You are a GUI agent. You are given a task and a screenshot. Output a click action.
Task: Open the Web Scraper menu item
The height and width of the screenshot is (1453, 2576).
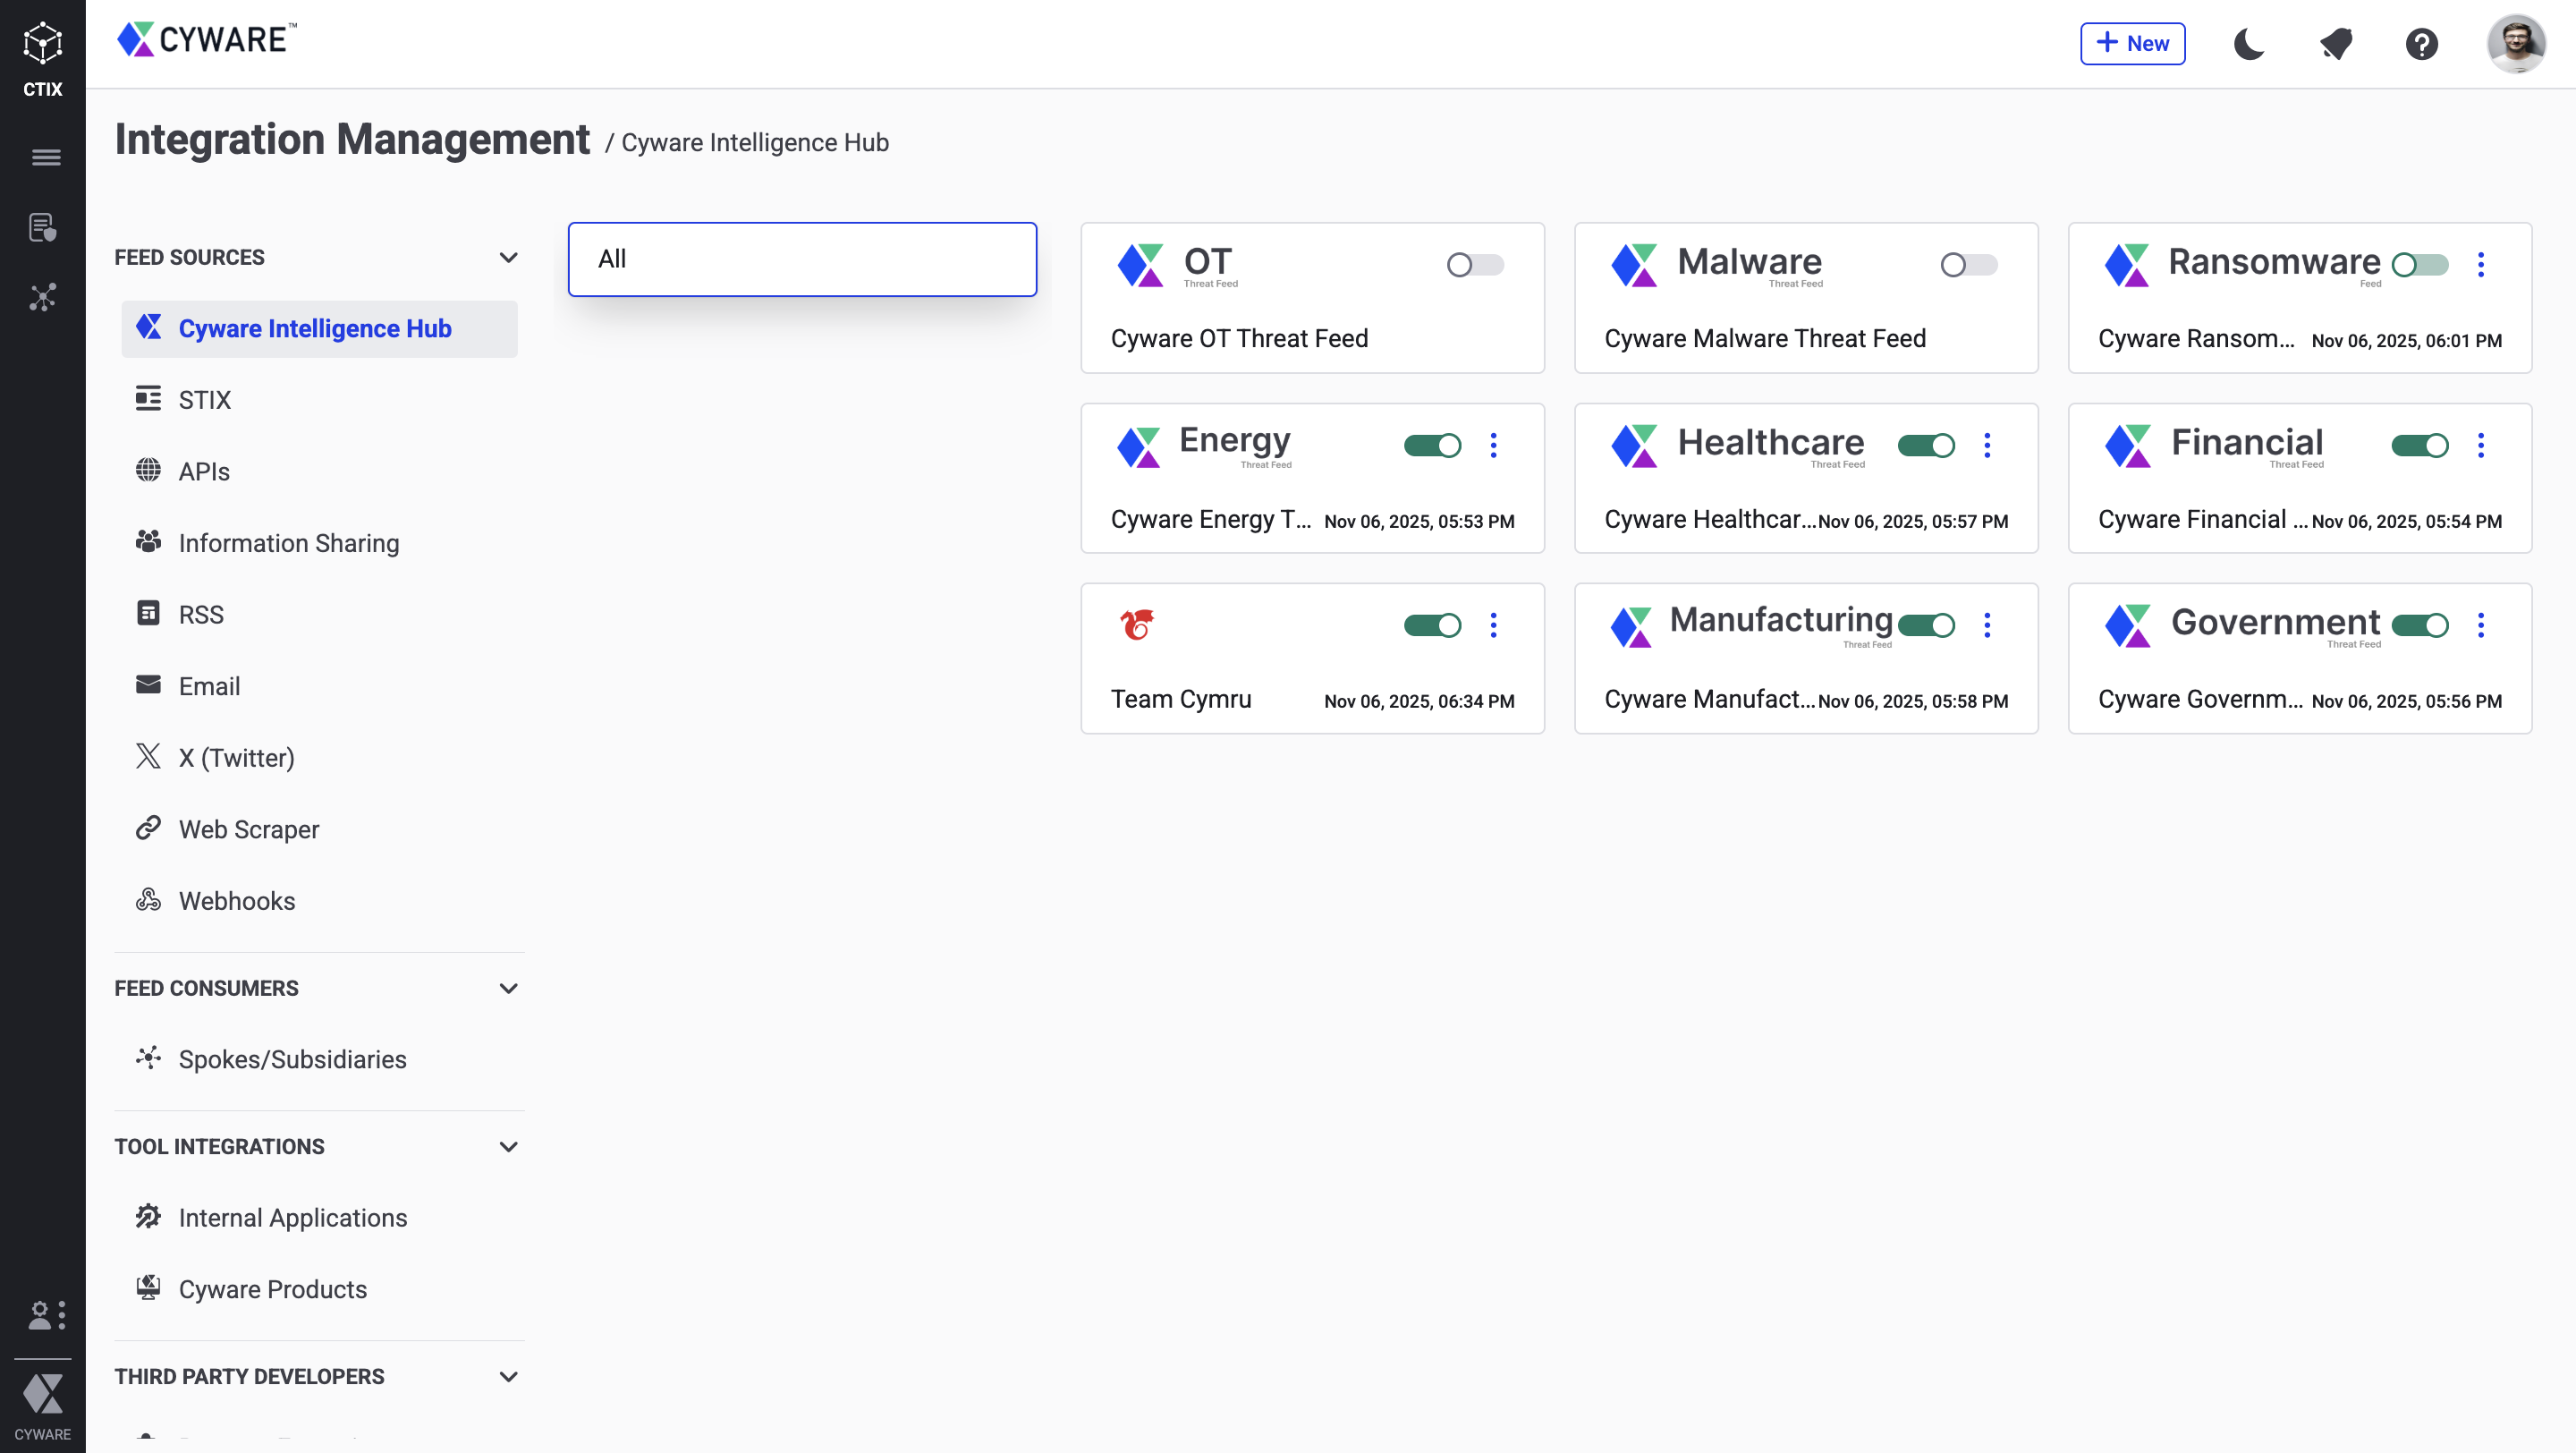point(248,829)
